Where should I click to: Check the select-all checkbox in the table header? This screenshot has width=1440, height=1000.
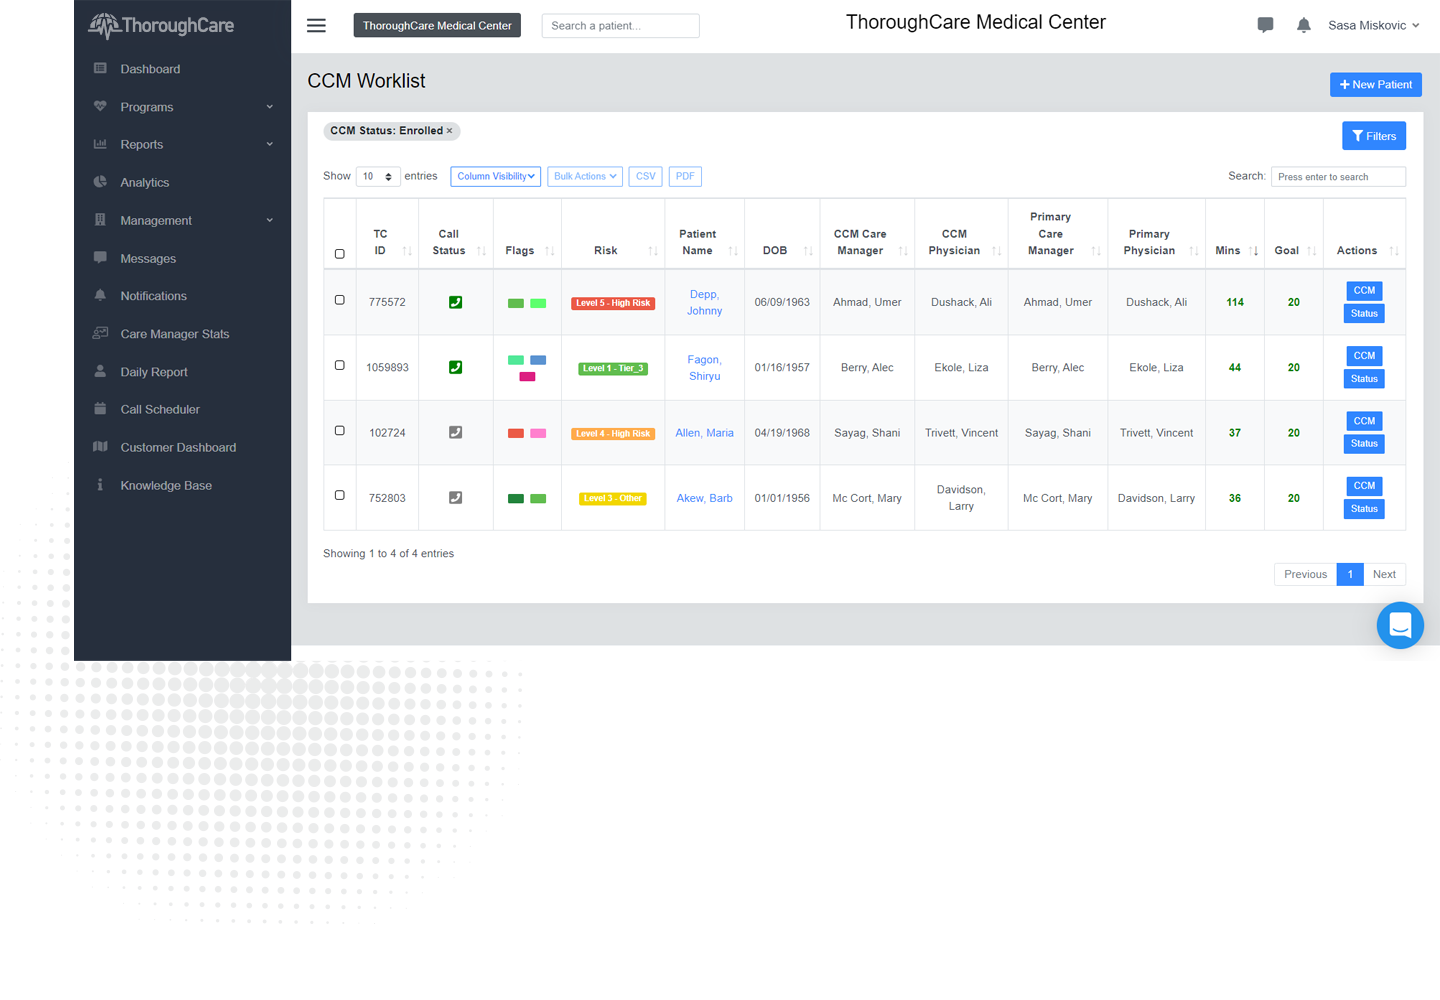[x=339, y=254]
